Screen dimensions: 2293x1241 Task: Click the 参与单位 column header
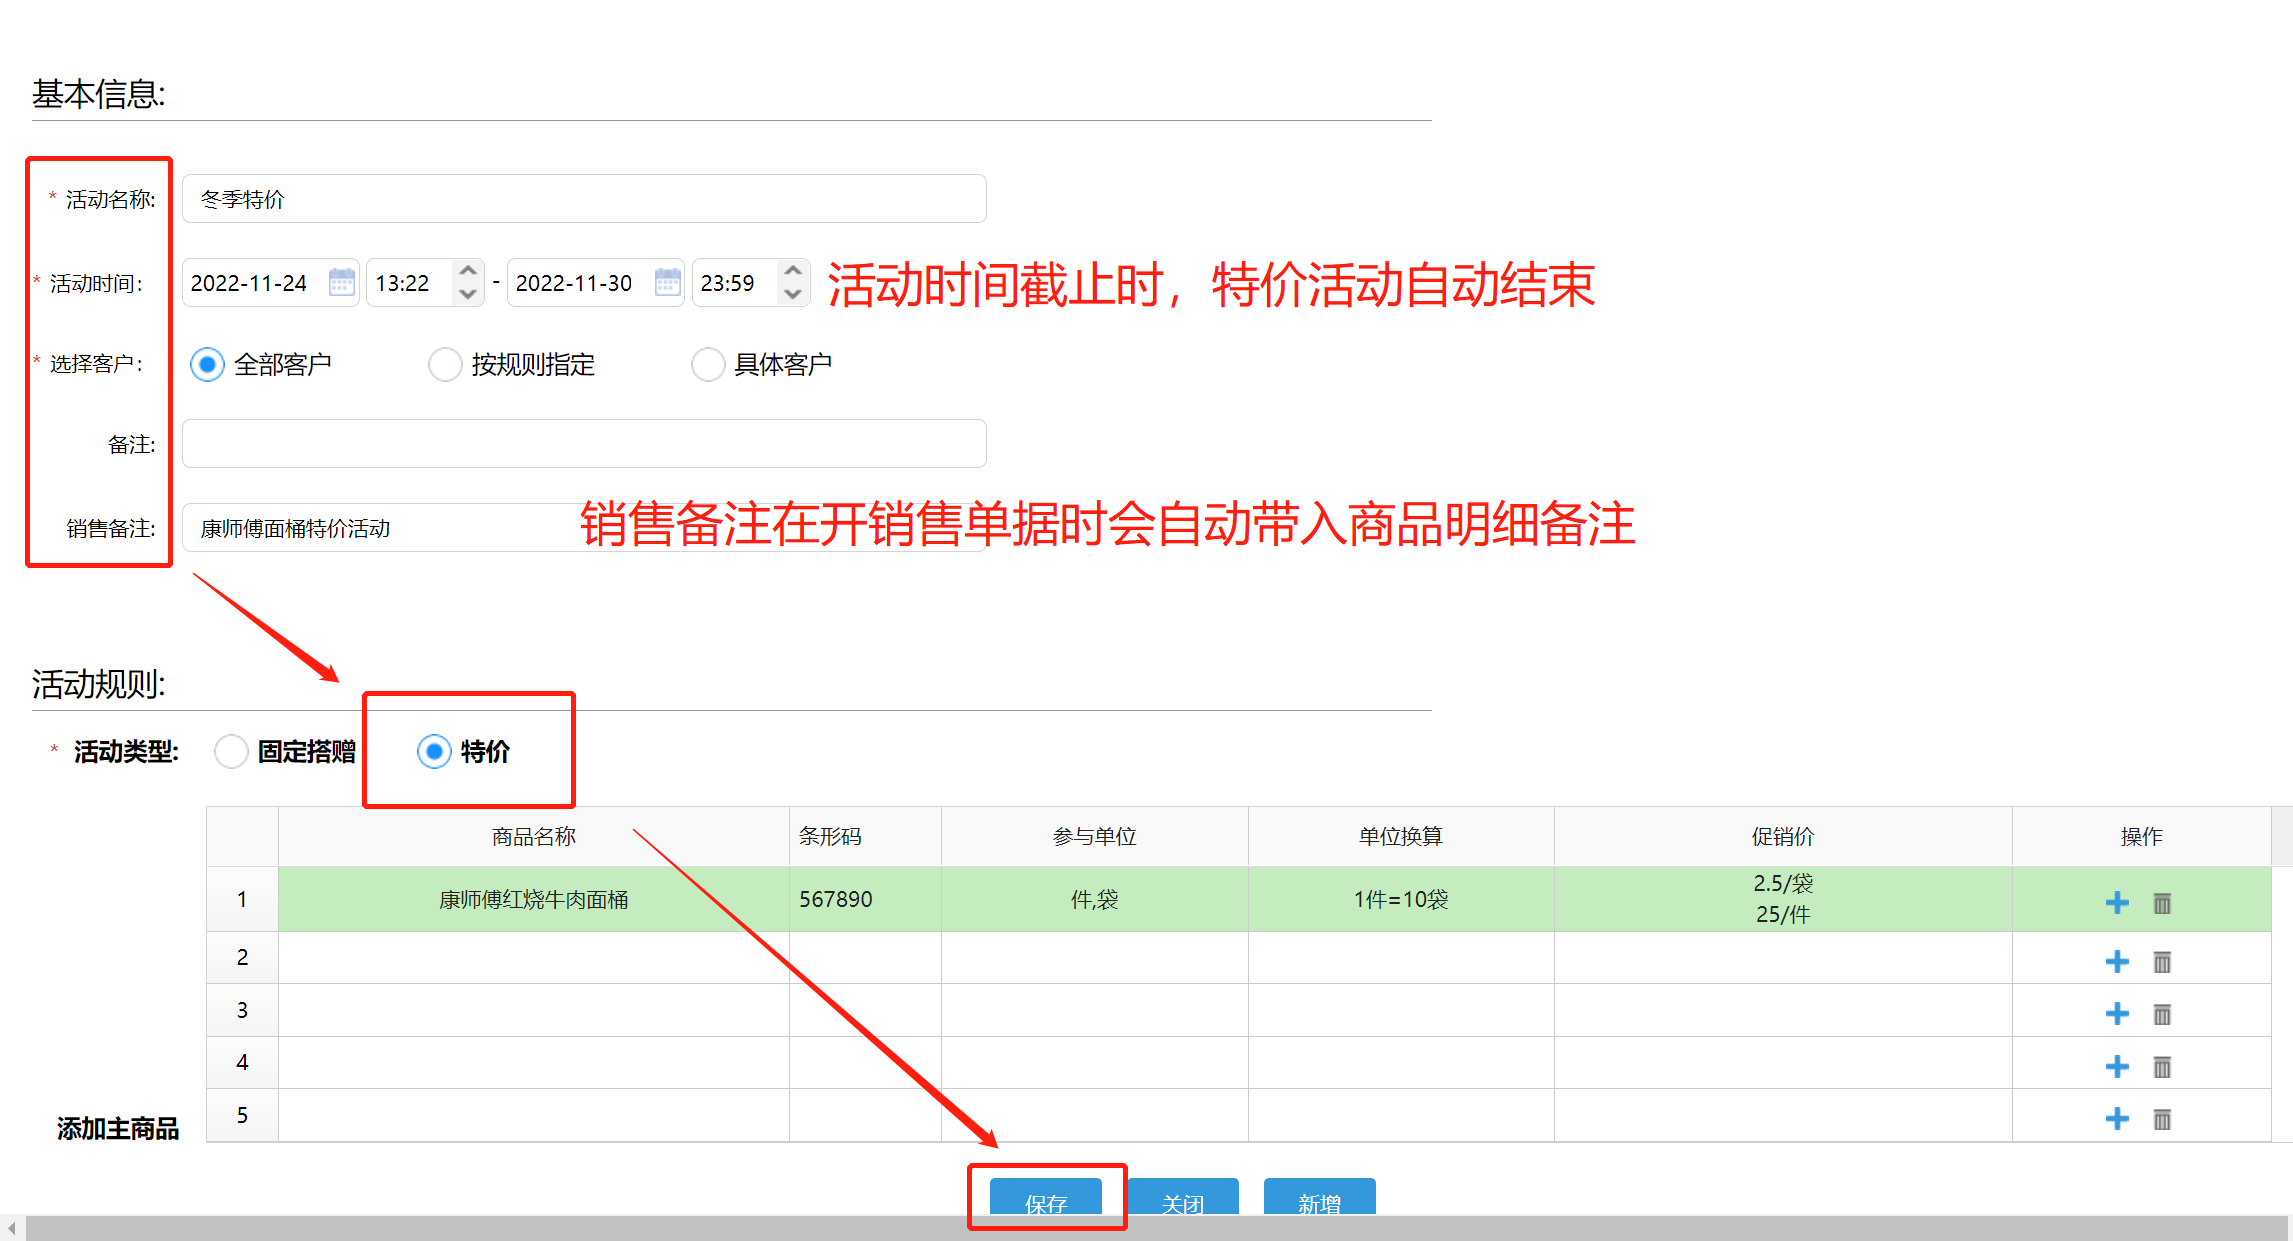pos(1095,836)
